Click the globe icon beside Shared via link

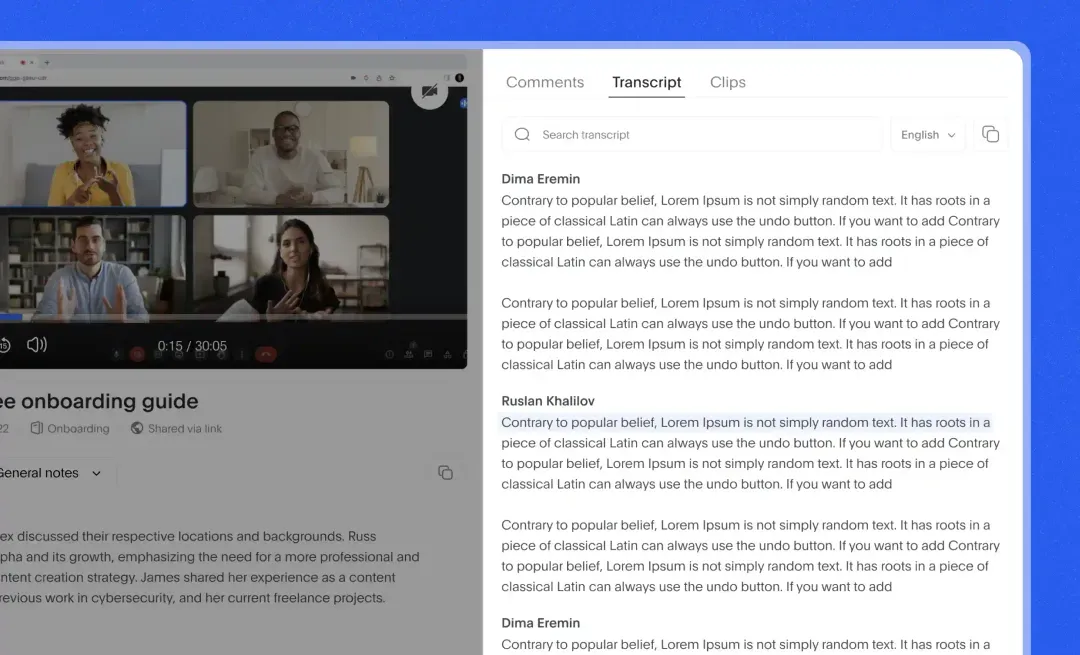click(x=137, y=428)
